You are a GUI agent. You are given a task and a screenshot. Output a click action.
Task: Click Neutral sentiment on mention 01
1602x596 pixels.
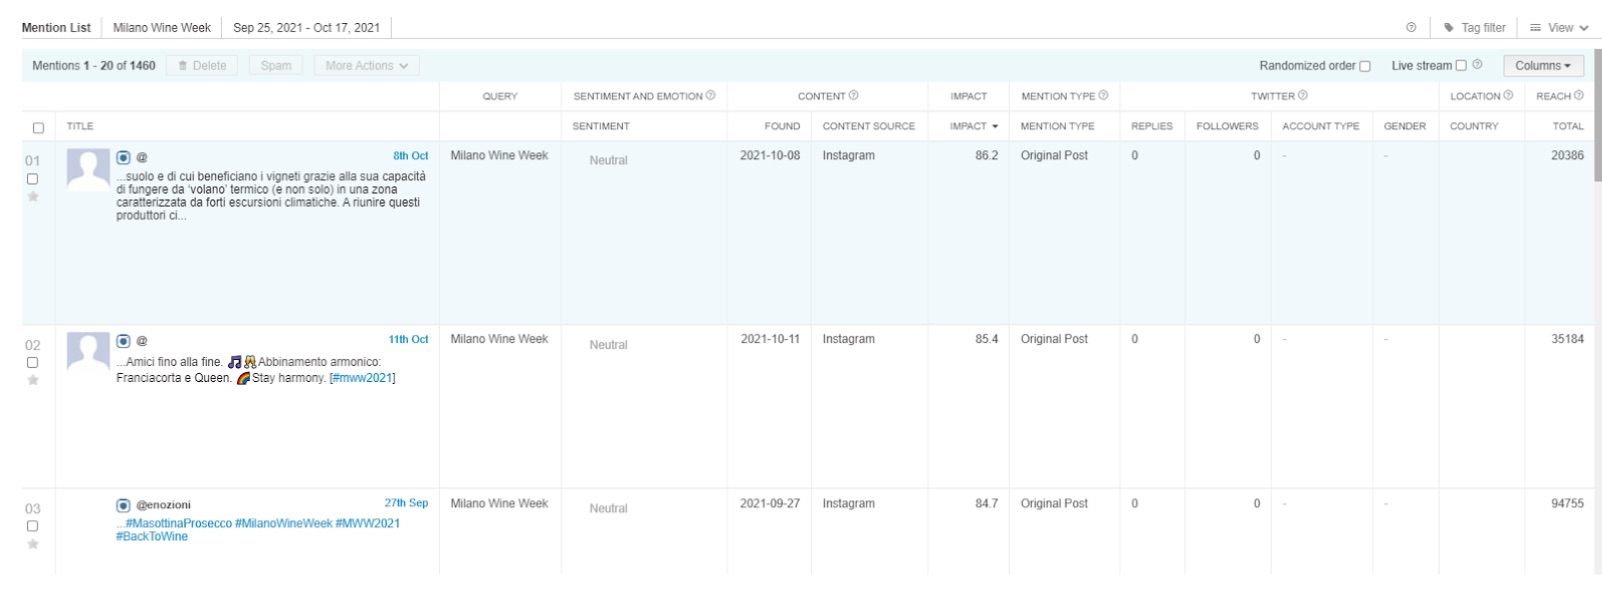(608, 160)
